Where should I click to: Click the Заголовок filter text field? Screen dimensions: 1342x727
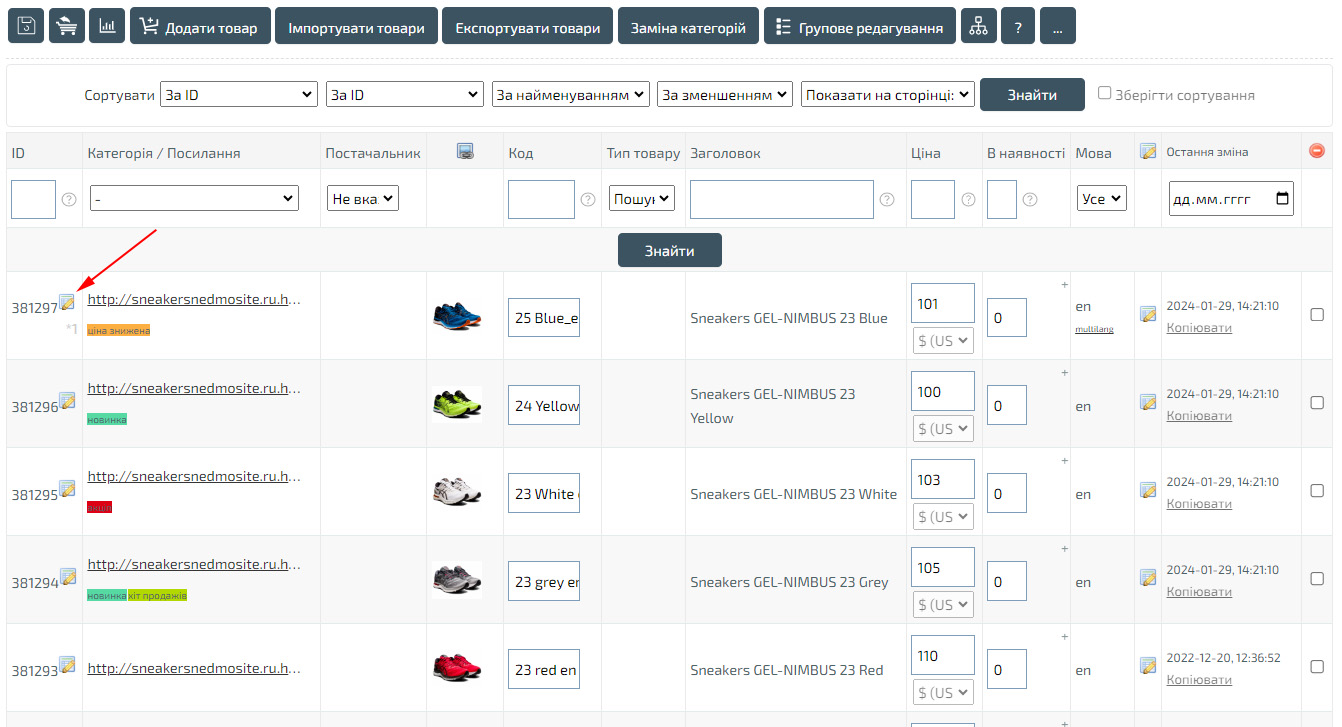pos(781,199)
